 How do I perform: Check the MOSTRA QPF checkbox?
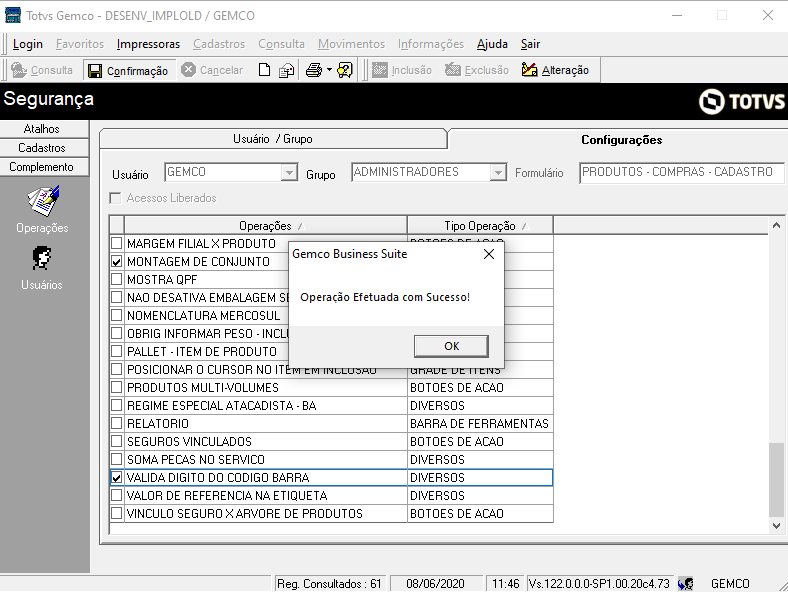click(x=117, y=279)
